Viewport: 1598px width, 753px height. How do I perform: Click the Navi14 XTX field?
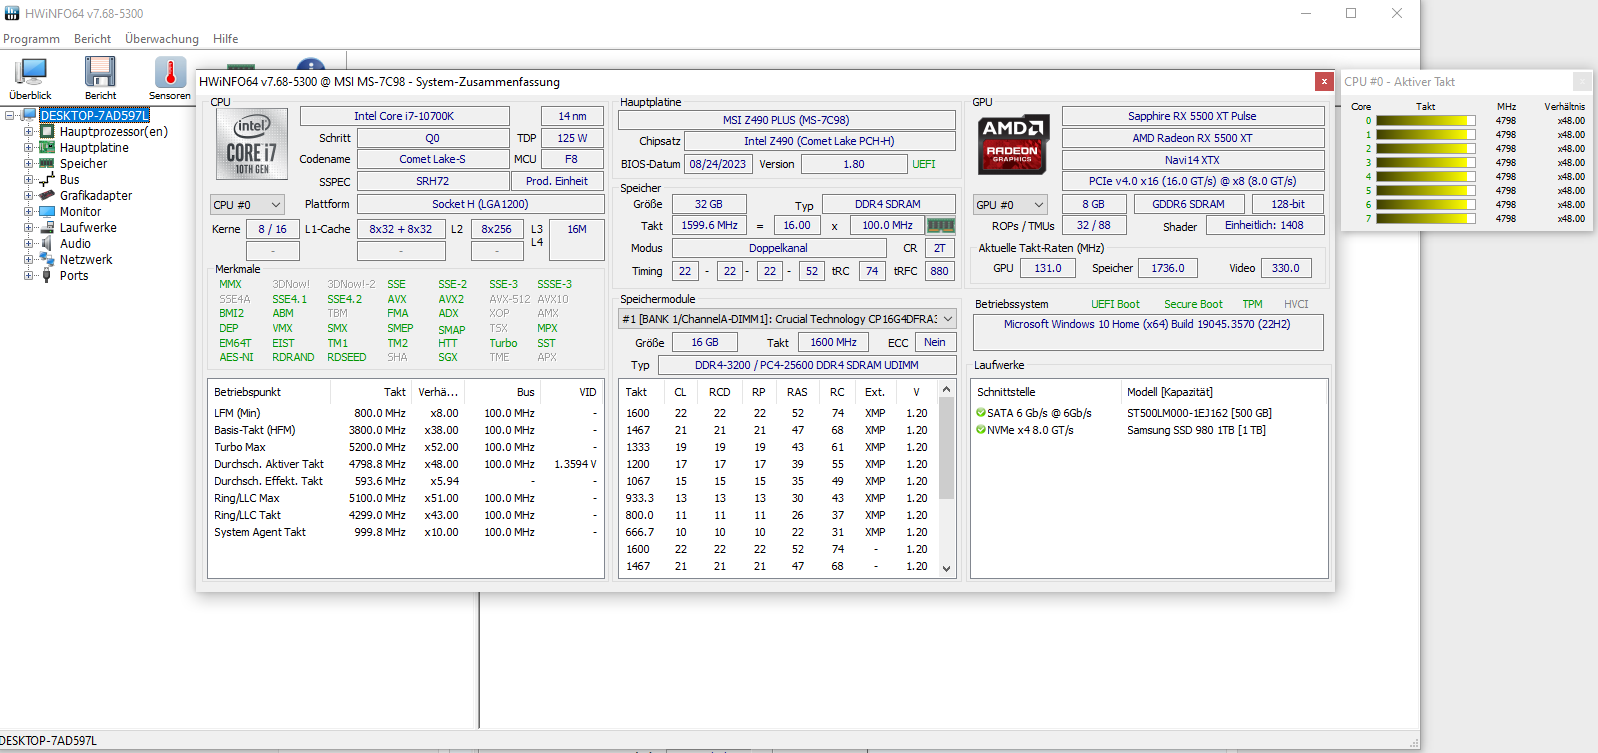[1192, 160]
